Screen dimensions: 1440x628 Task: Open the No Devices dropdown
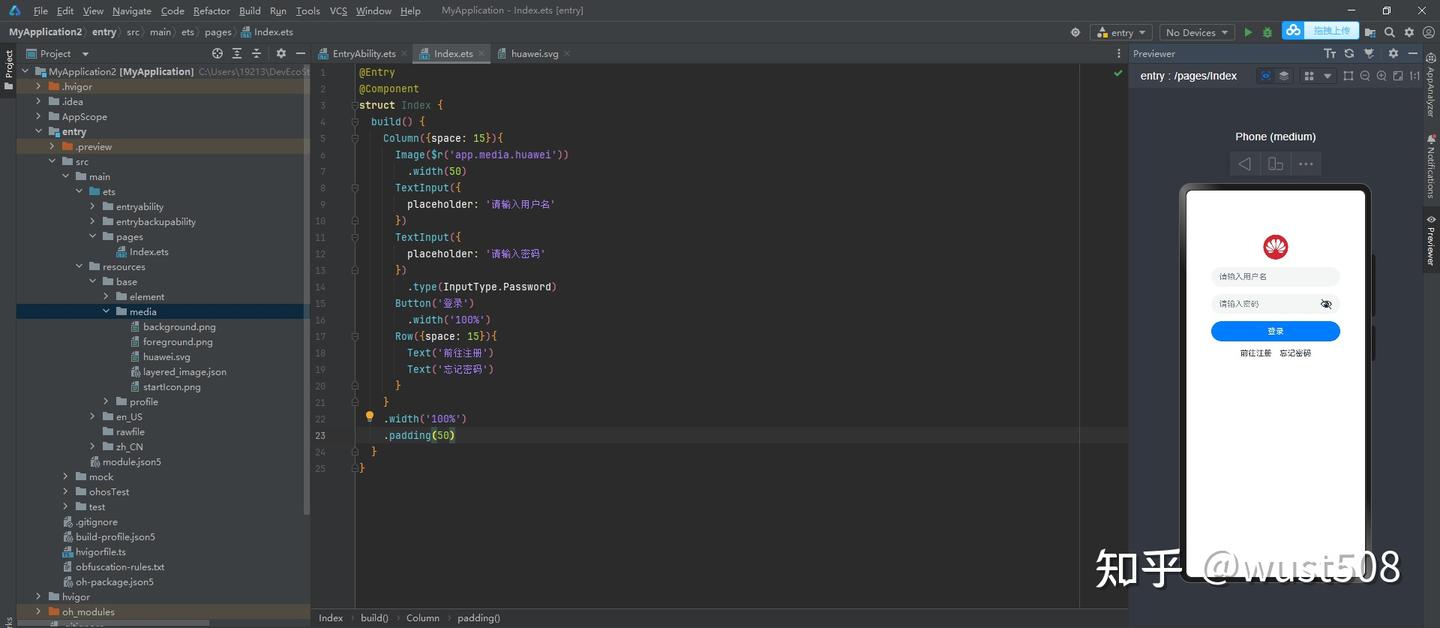tap(1196, 32)
